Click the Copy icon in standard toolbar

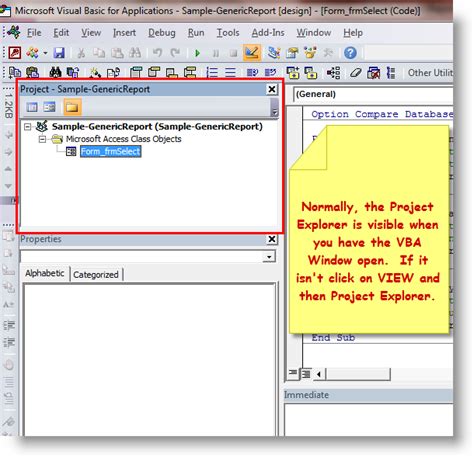click(99, 53)
